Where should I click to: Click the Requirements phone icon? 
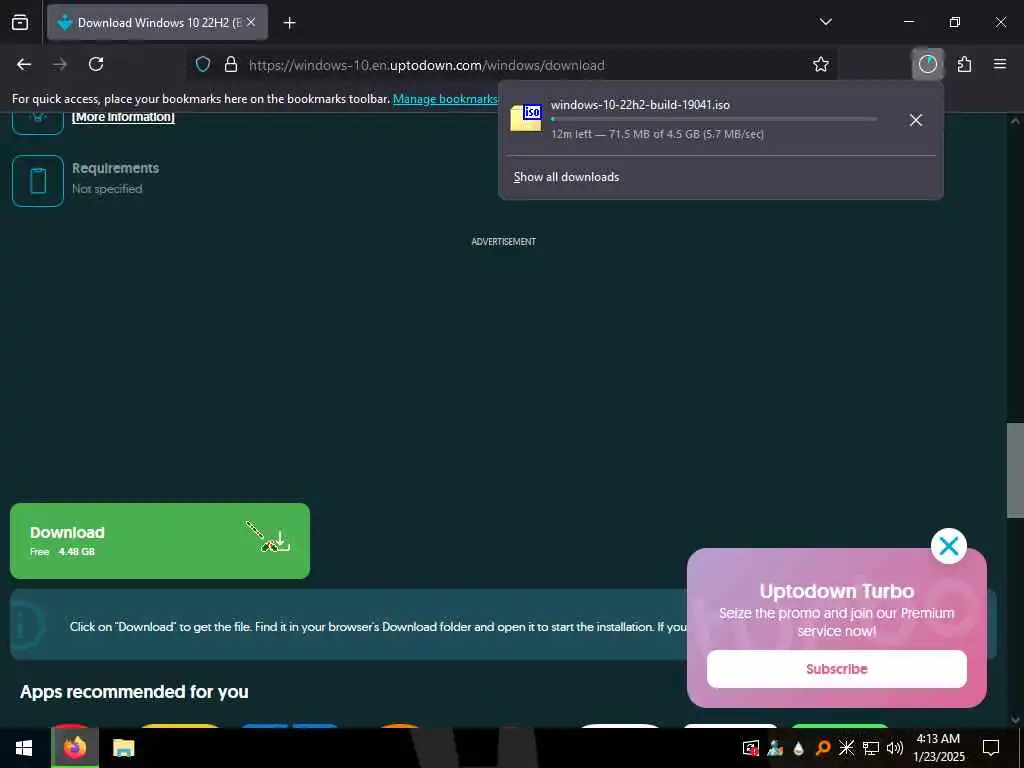38,181
